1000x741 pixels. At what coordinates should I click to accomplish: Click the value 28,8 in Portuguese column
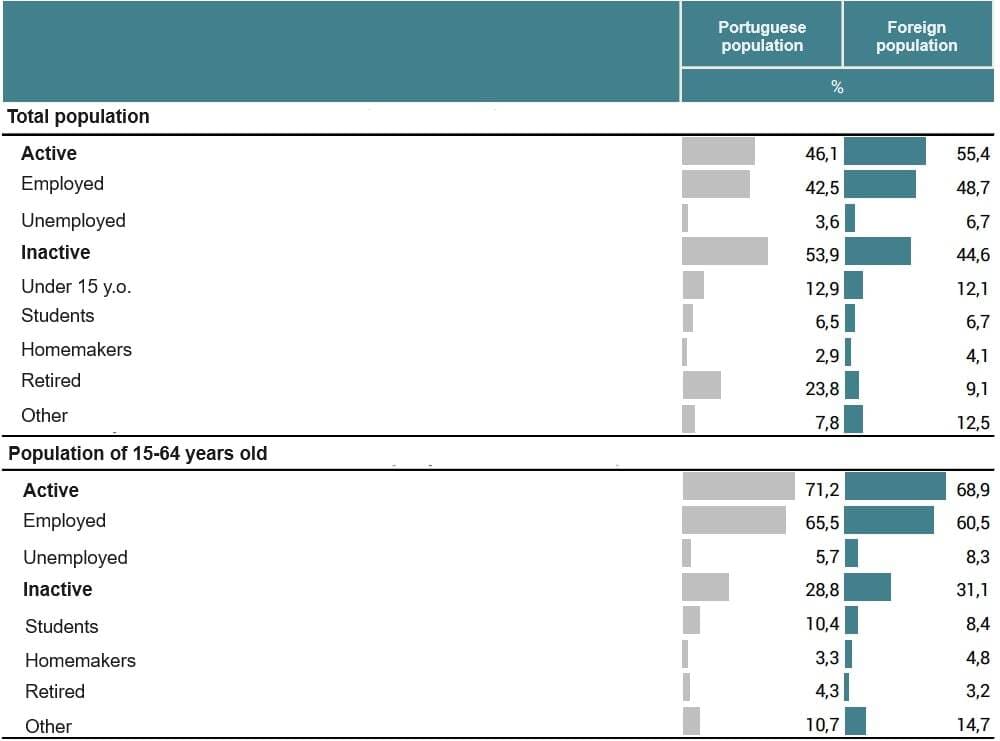click(822, 590)
